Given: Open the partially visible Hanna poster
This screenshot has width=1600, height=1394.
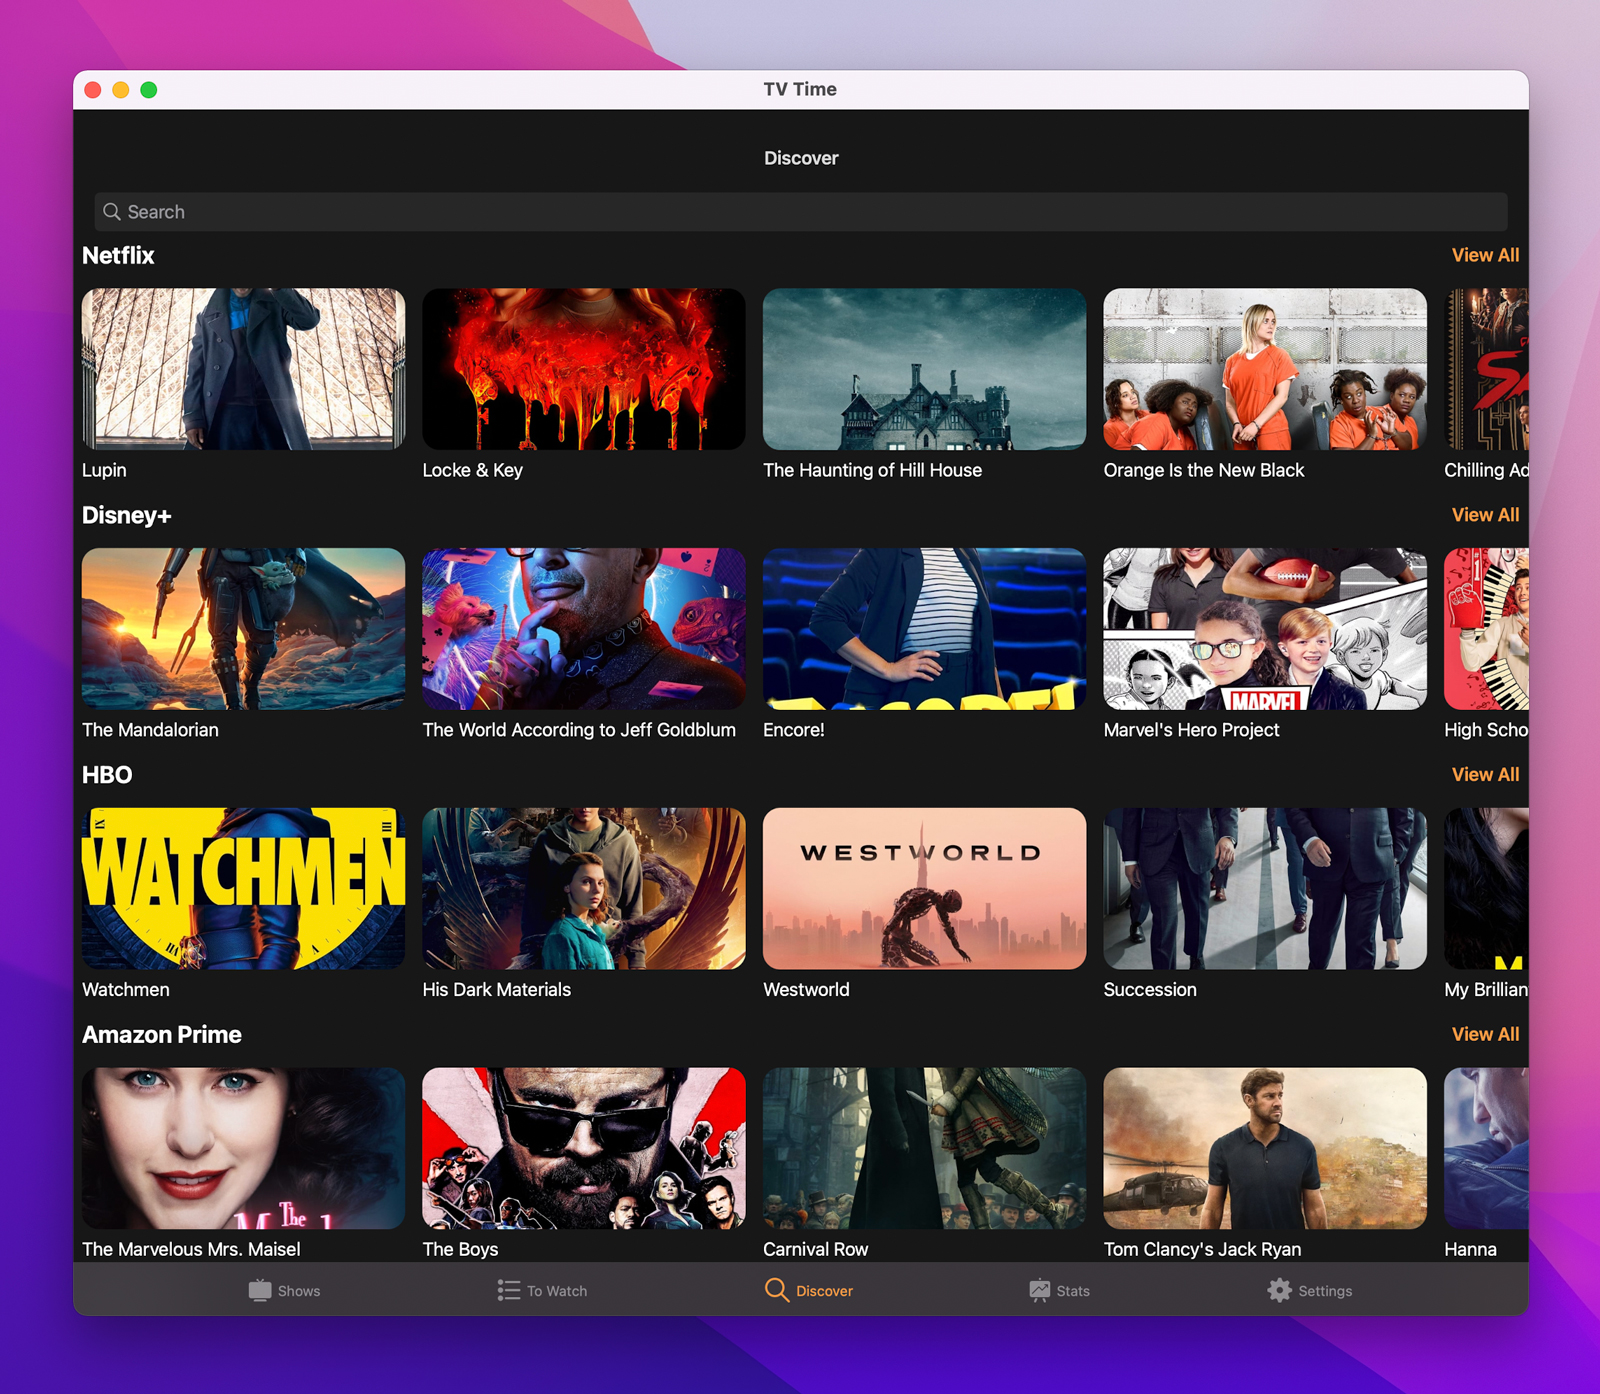Looking at the screenshot, I should click(1487, 1148).
